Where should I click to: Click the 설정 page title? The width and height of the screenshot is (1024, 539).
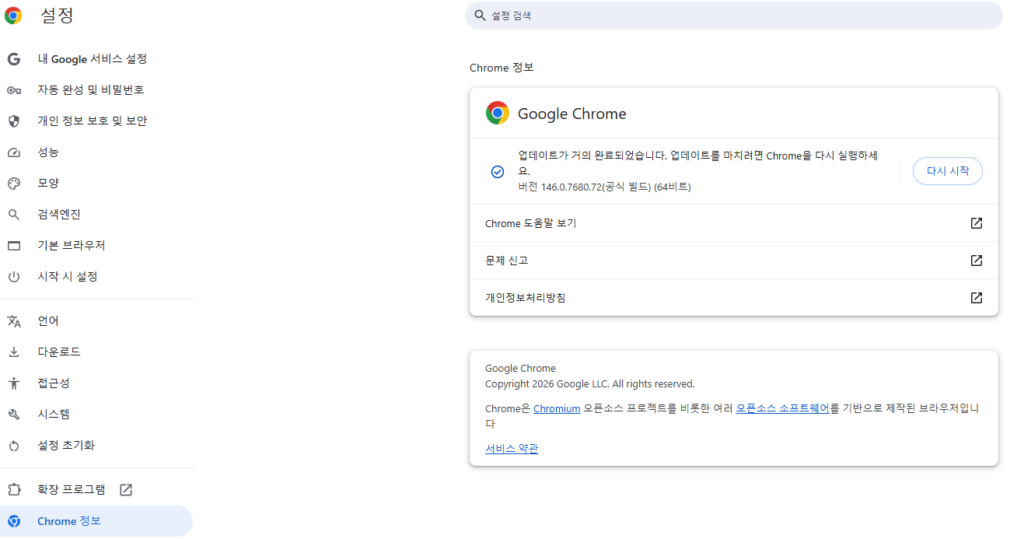[x=57, y=16]
